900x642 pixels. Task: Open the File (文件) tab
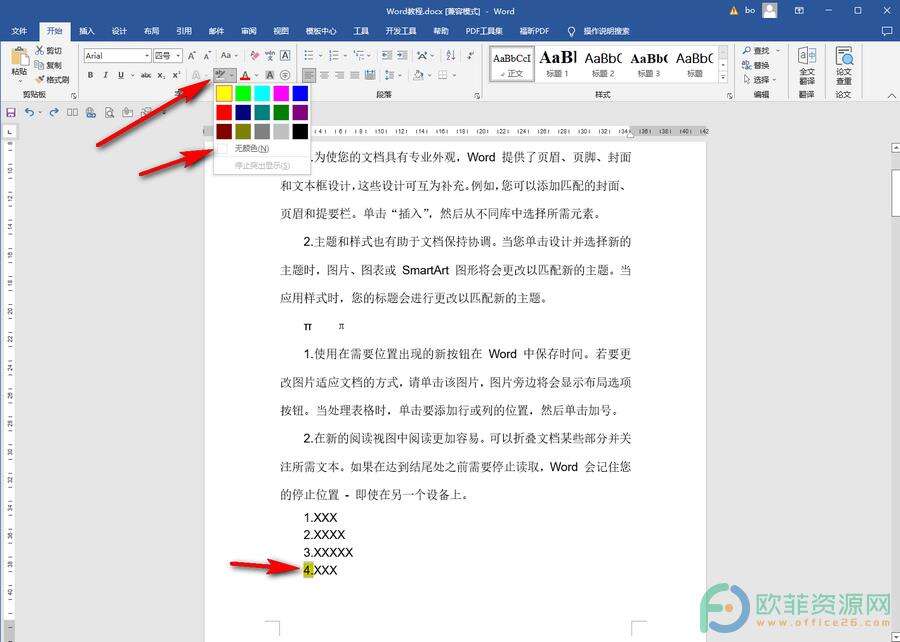[x=19, y=31]
